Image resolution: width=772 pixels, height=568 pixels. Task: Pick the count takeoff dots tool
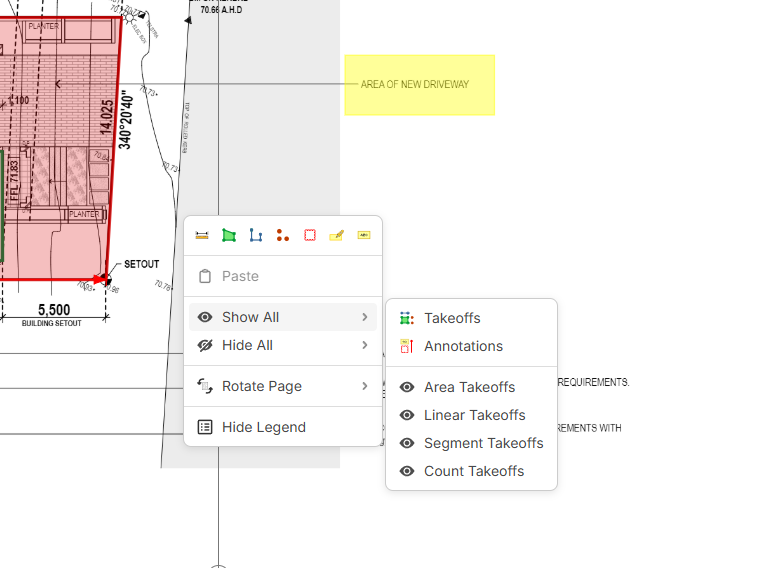(x=283, y=236)
